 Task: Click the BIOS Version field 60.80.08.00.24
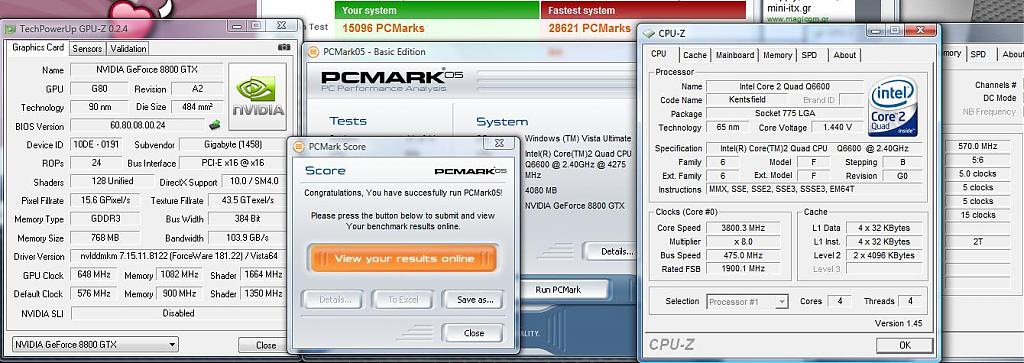coord(138,125)
